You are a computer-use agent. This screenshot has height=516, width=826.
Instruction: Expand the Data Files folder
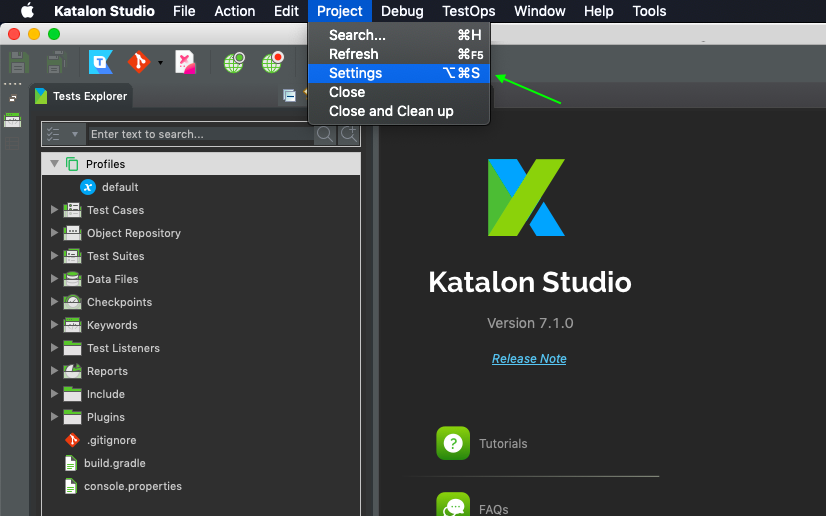pyautogui.click(x=54, y=279)
